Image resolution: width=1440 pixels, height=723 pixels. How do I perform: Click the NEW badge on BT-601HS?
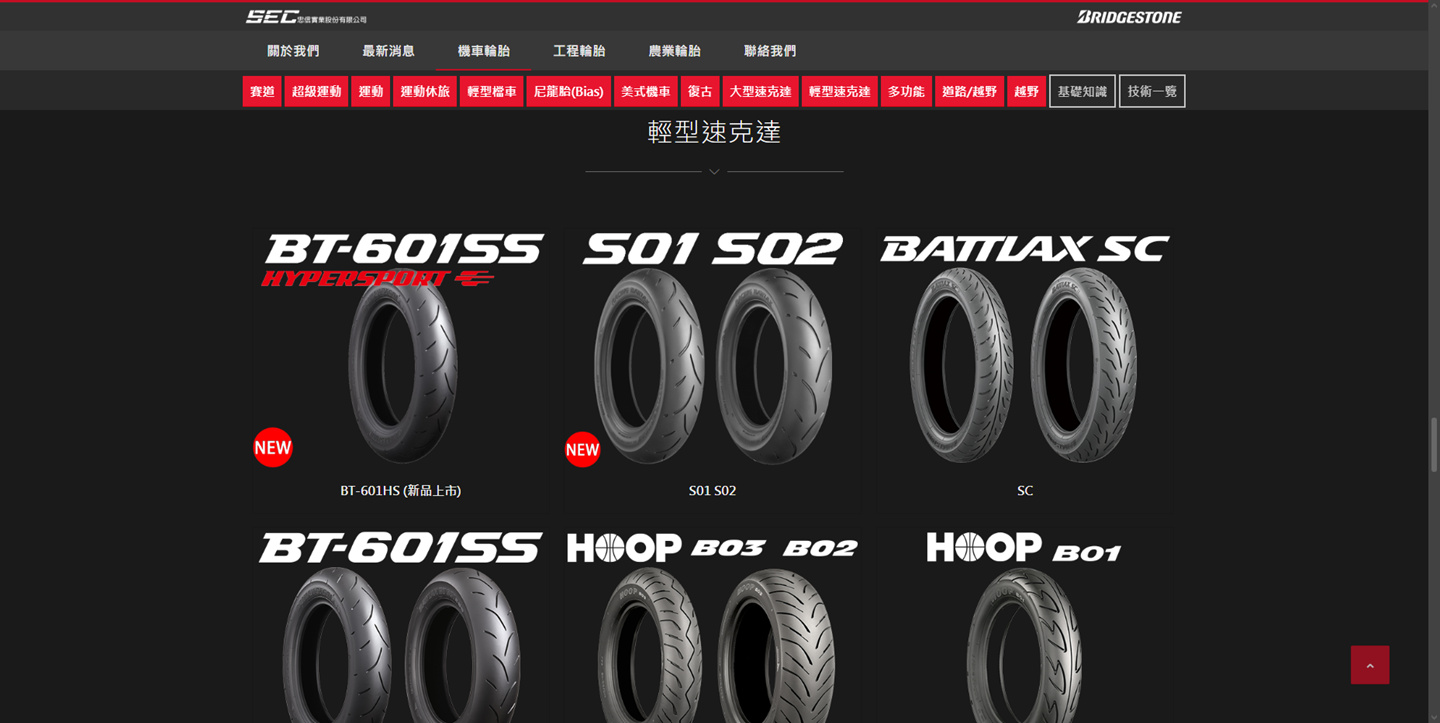(273, 447)
